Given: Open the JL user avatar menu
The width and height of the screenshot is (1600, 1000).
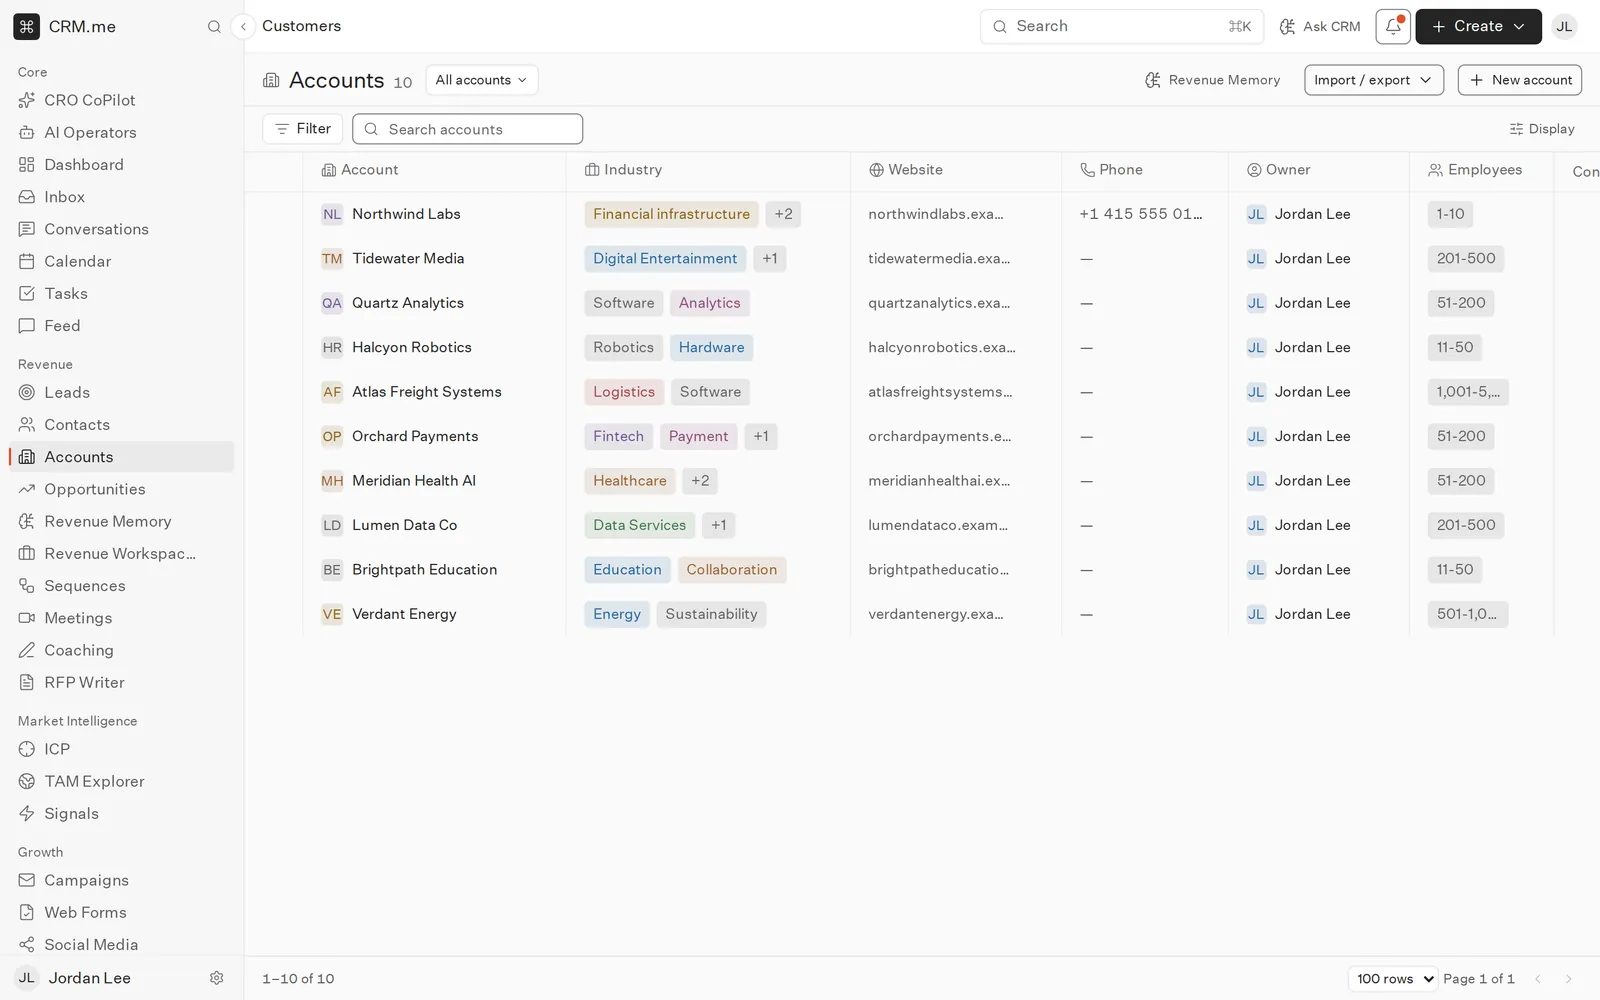Looking at the screenshot, I should pyautogui.click(x=1564, y=27).
